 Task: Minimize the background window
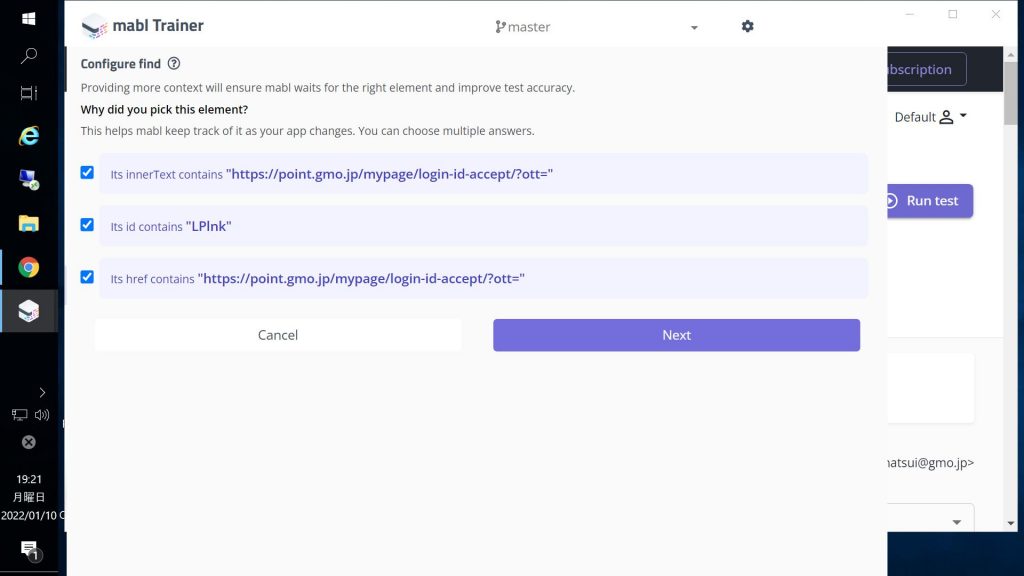point(910,14)
